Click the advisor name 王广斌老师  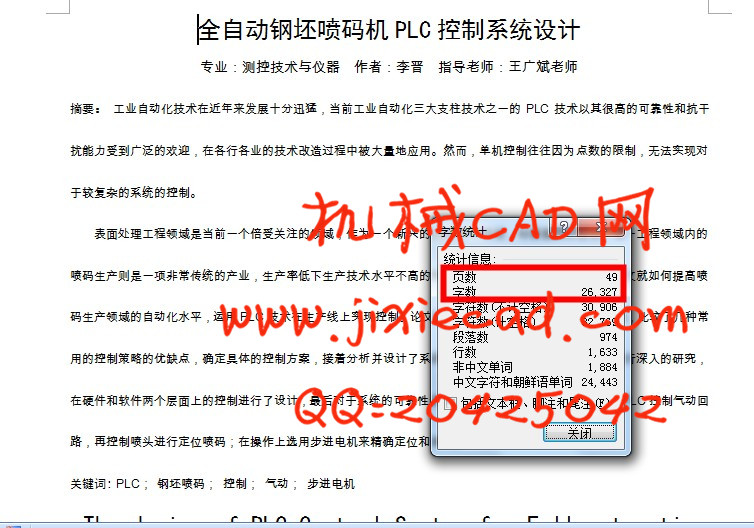pyautogui.click(x=543, y=67)
